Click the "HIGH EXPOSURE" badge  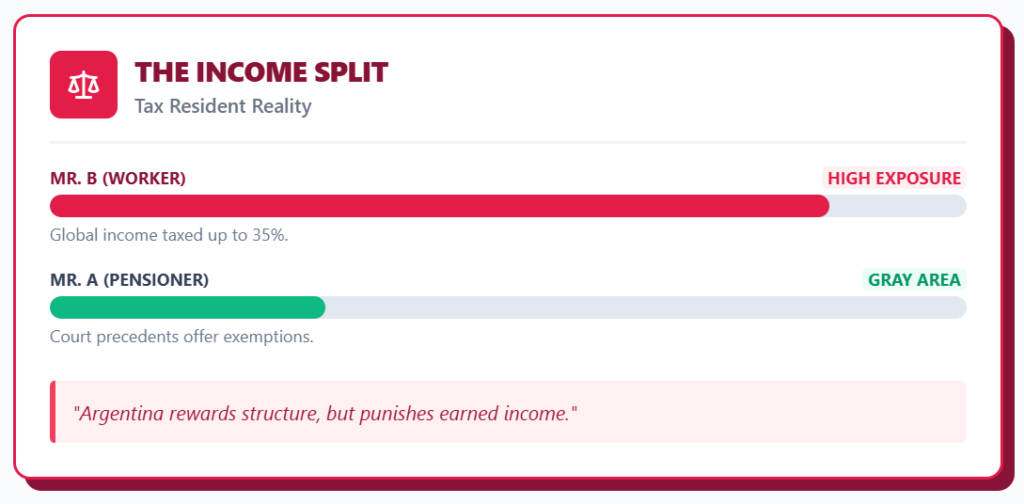pos(894,179)
